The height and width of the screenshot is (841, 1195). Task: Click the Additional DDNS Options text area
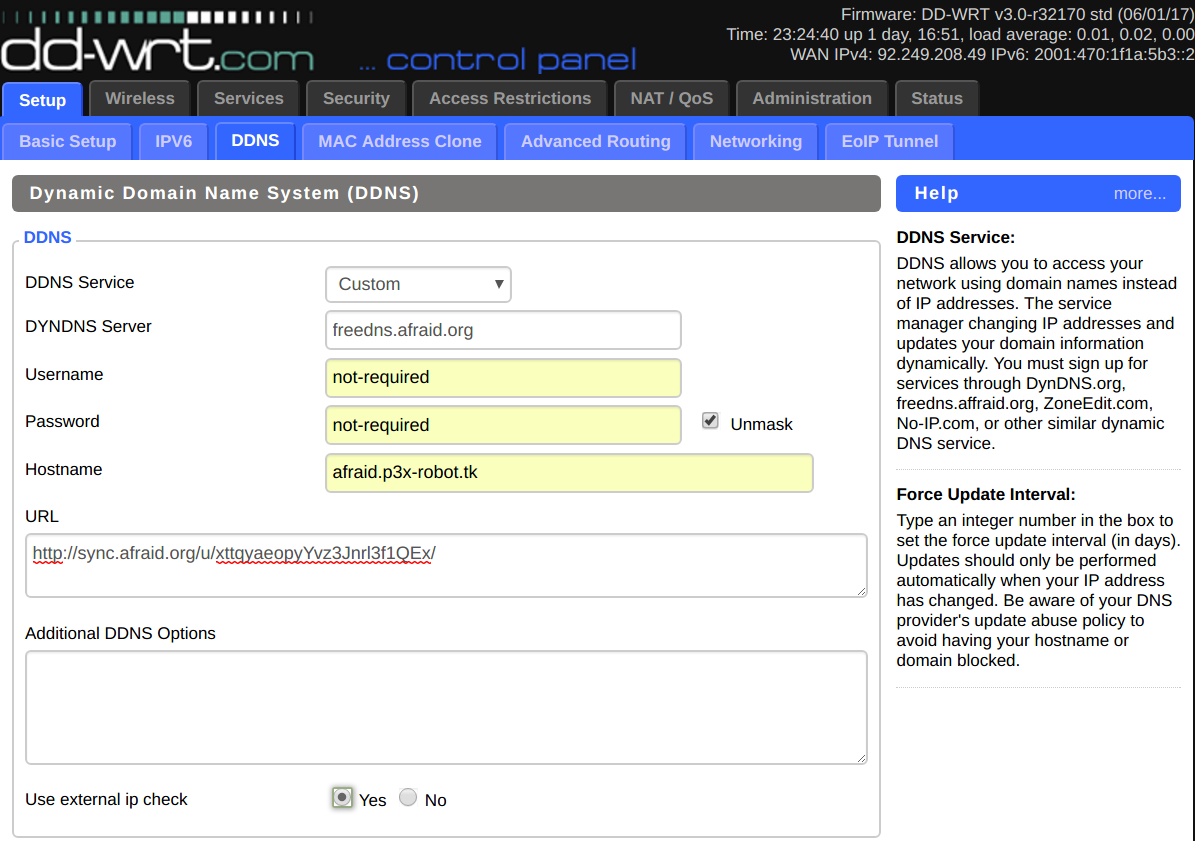pyautogui.click(x=446, y=708)
